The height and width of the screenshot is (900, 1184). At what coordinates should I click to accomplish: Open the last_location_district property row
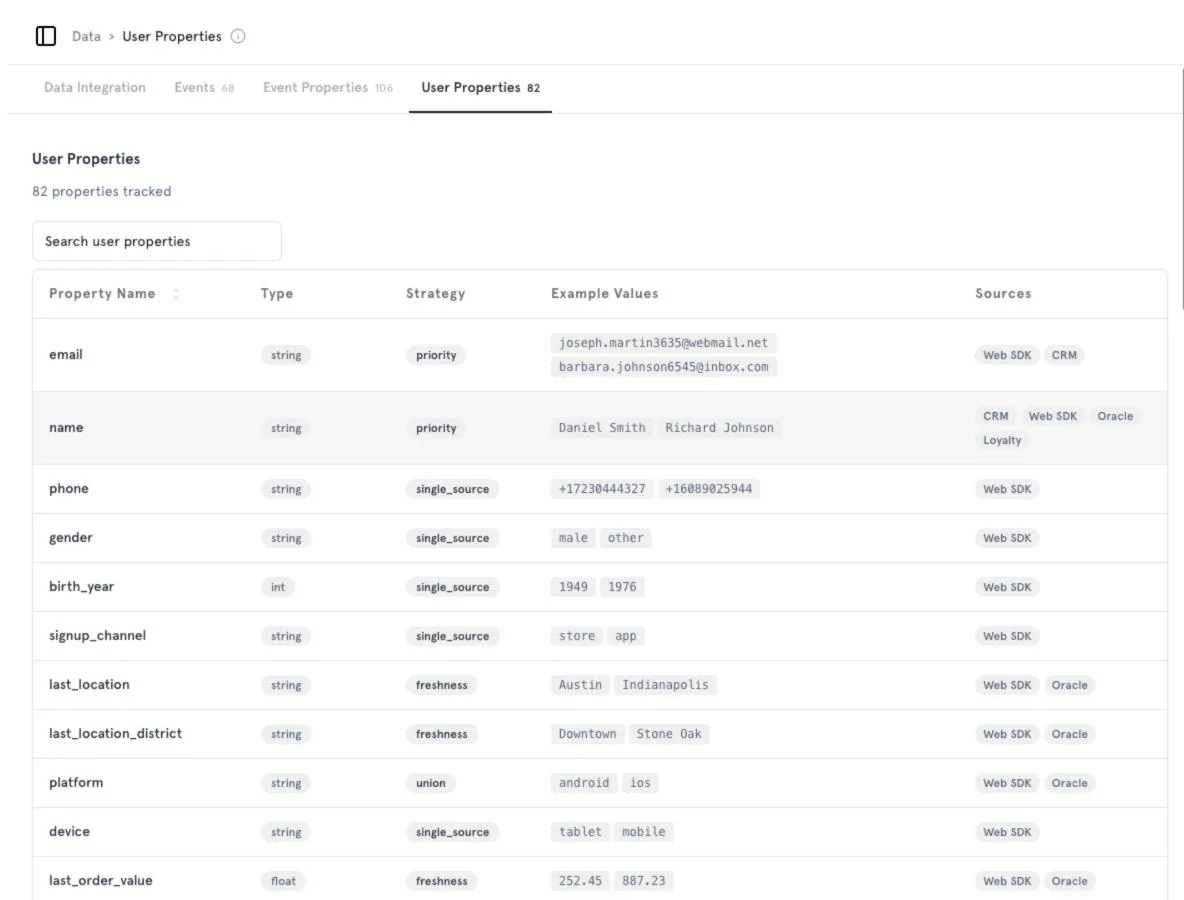pyautogui.click(x=600, y=734)
